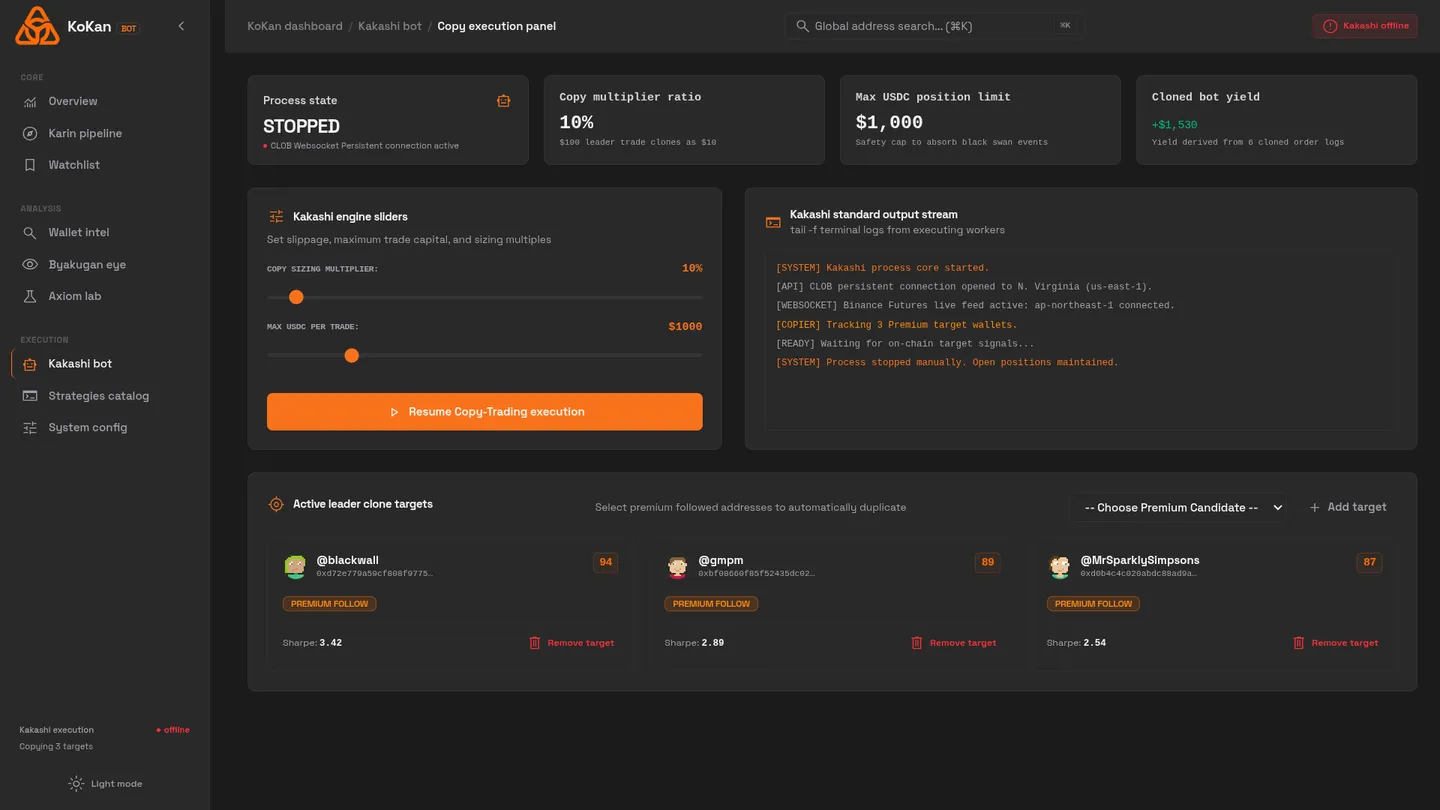Click the log line about Tracking 3 Premium wallets
This screenshot has height=810, width=1440.
tap(896, 325)
